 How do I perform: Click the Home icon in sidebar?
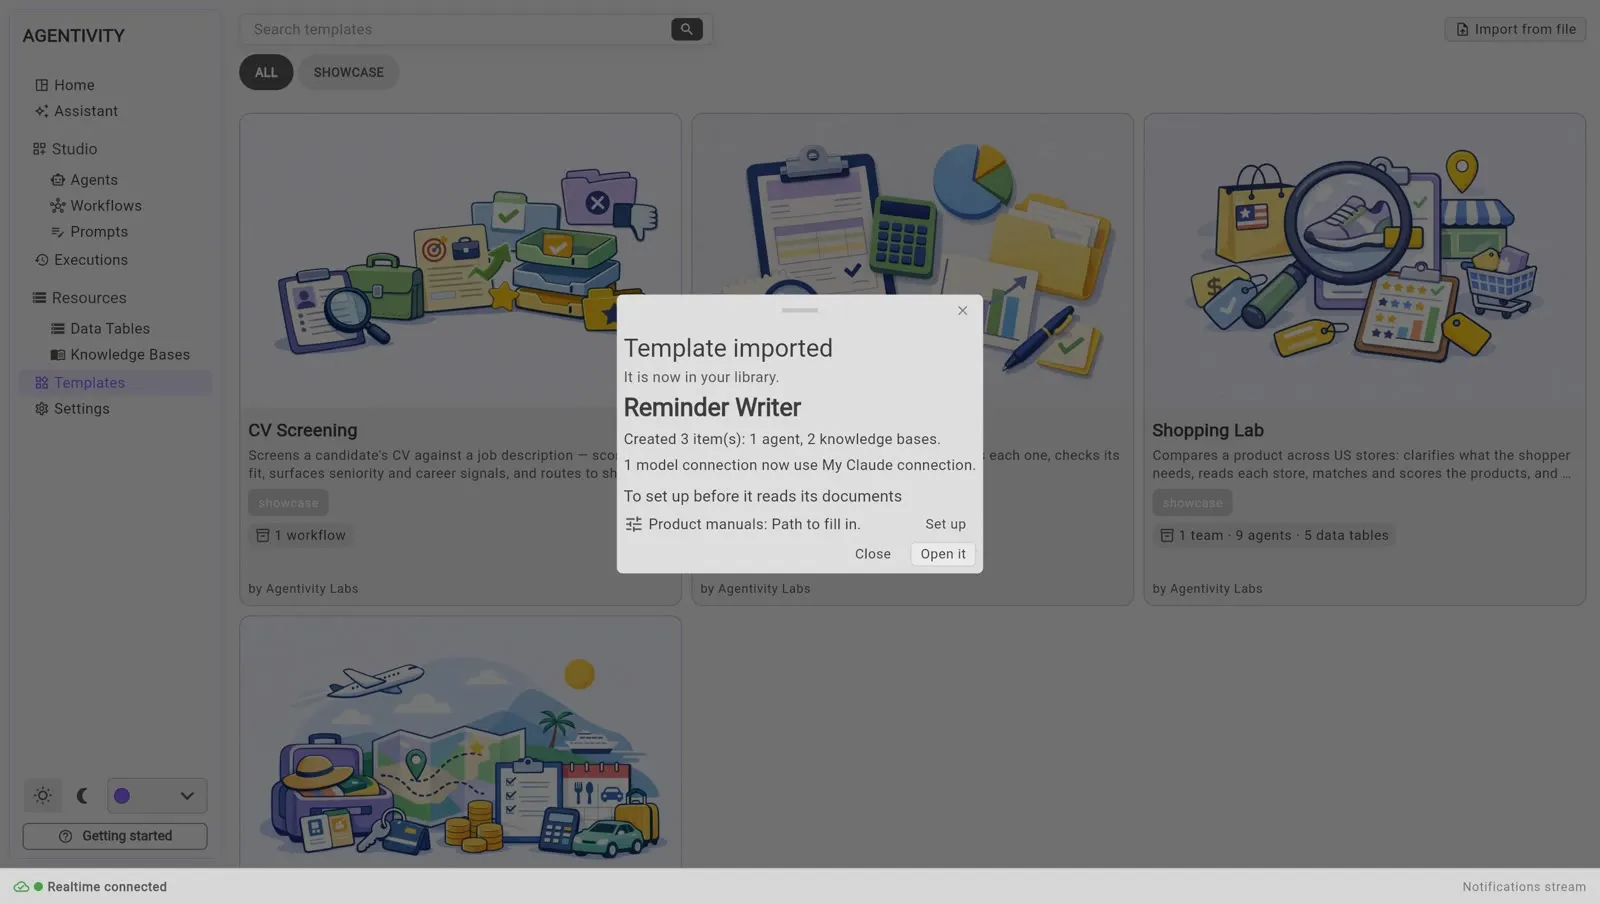[x=41, y=85]
